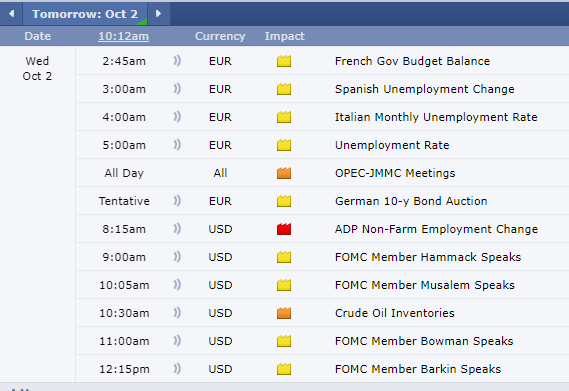Open FOMC Member Bowman Speaks event
Screen dimensions: 569x391
[424, 341]
